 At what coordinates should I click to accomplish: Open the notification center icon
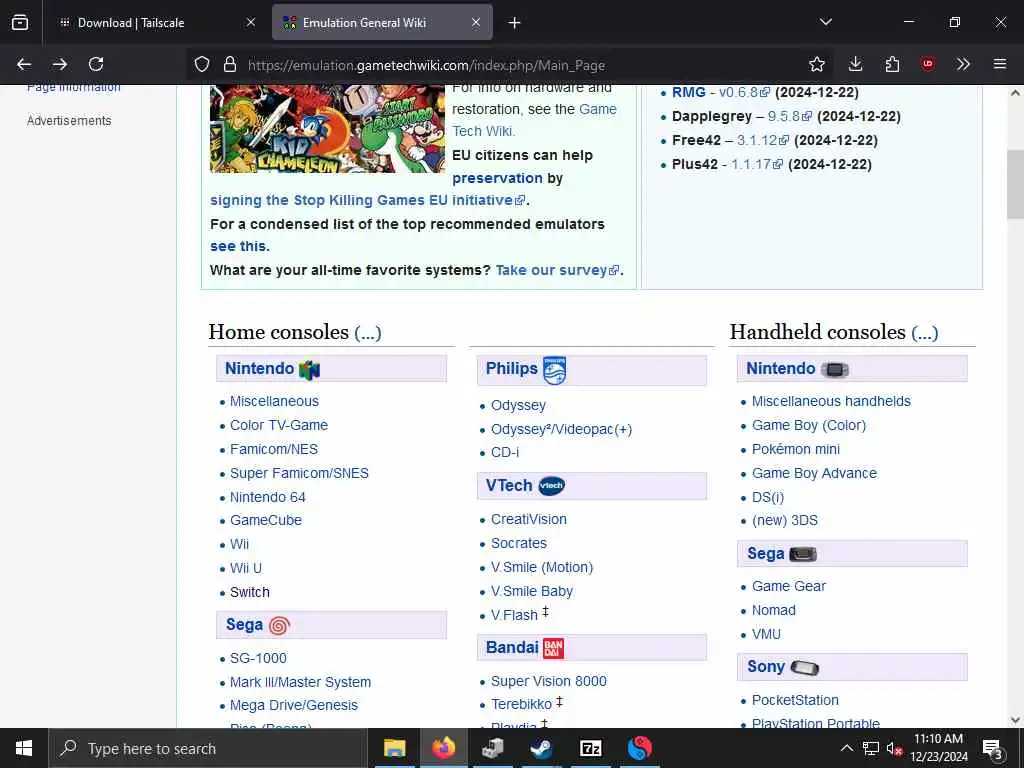(x=993, y=748)
